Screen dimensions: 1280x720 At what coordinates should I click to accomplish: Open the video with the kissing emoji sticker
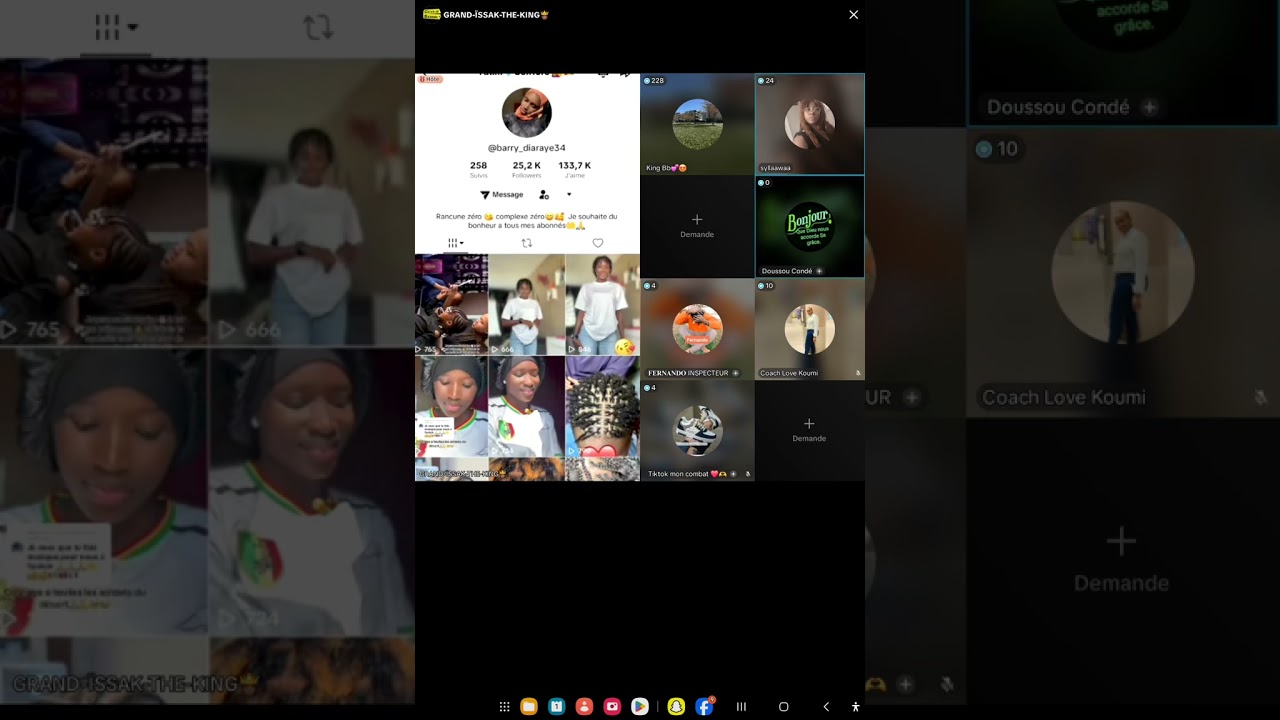603,305
